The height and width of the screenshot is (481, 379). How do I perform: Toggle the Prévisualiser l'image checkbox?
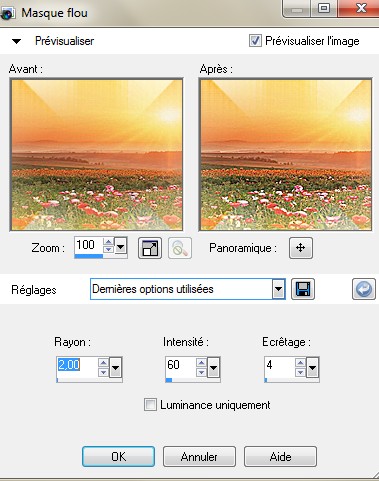click(x=255, y=41)
